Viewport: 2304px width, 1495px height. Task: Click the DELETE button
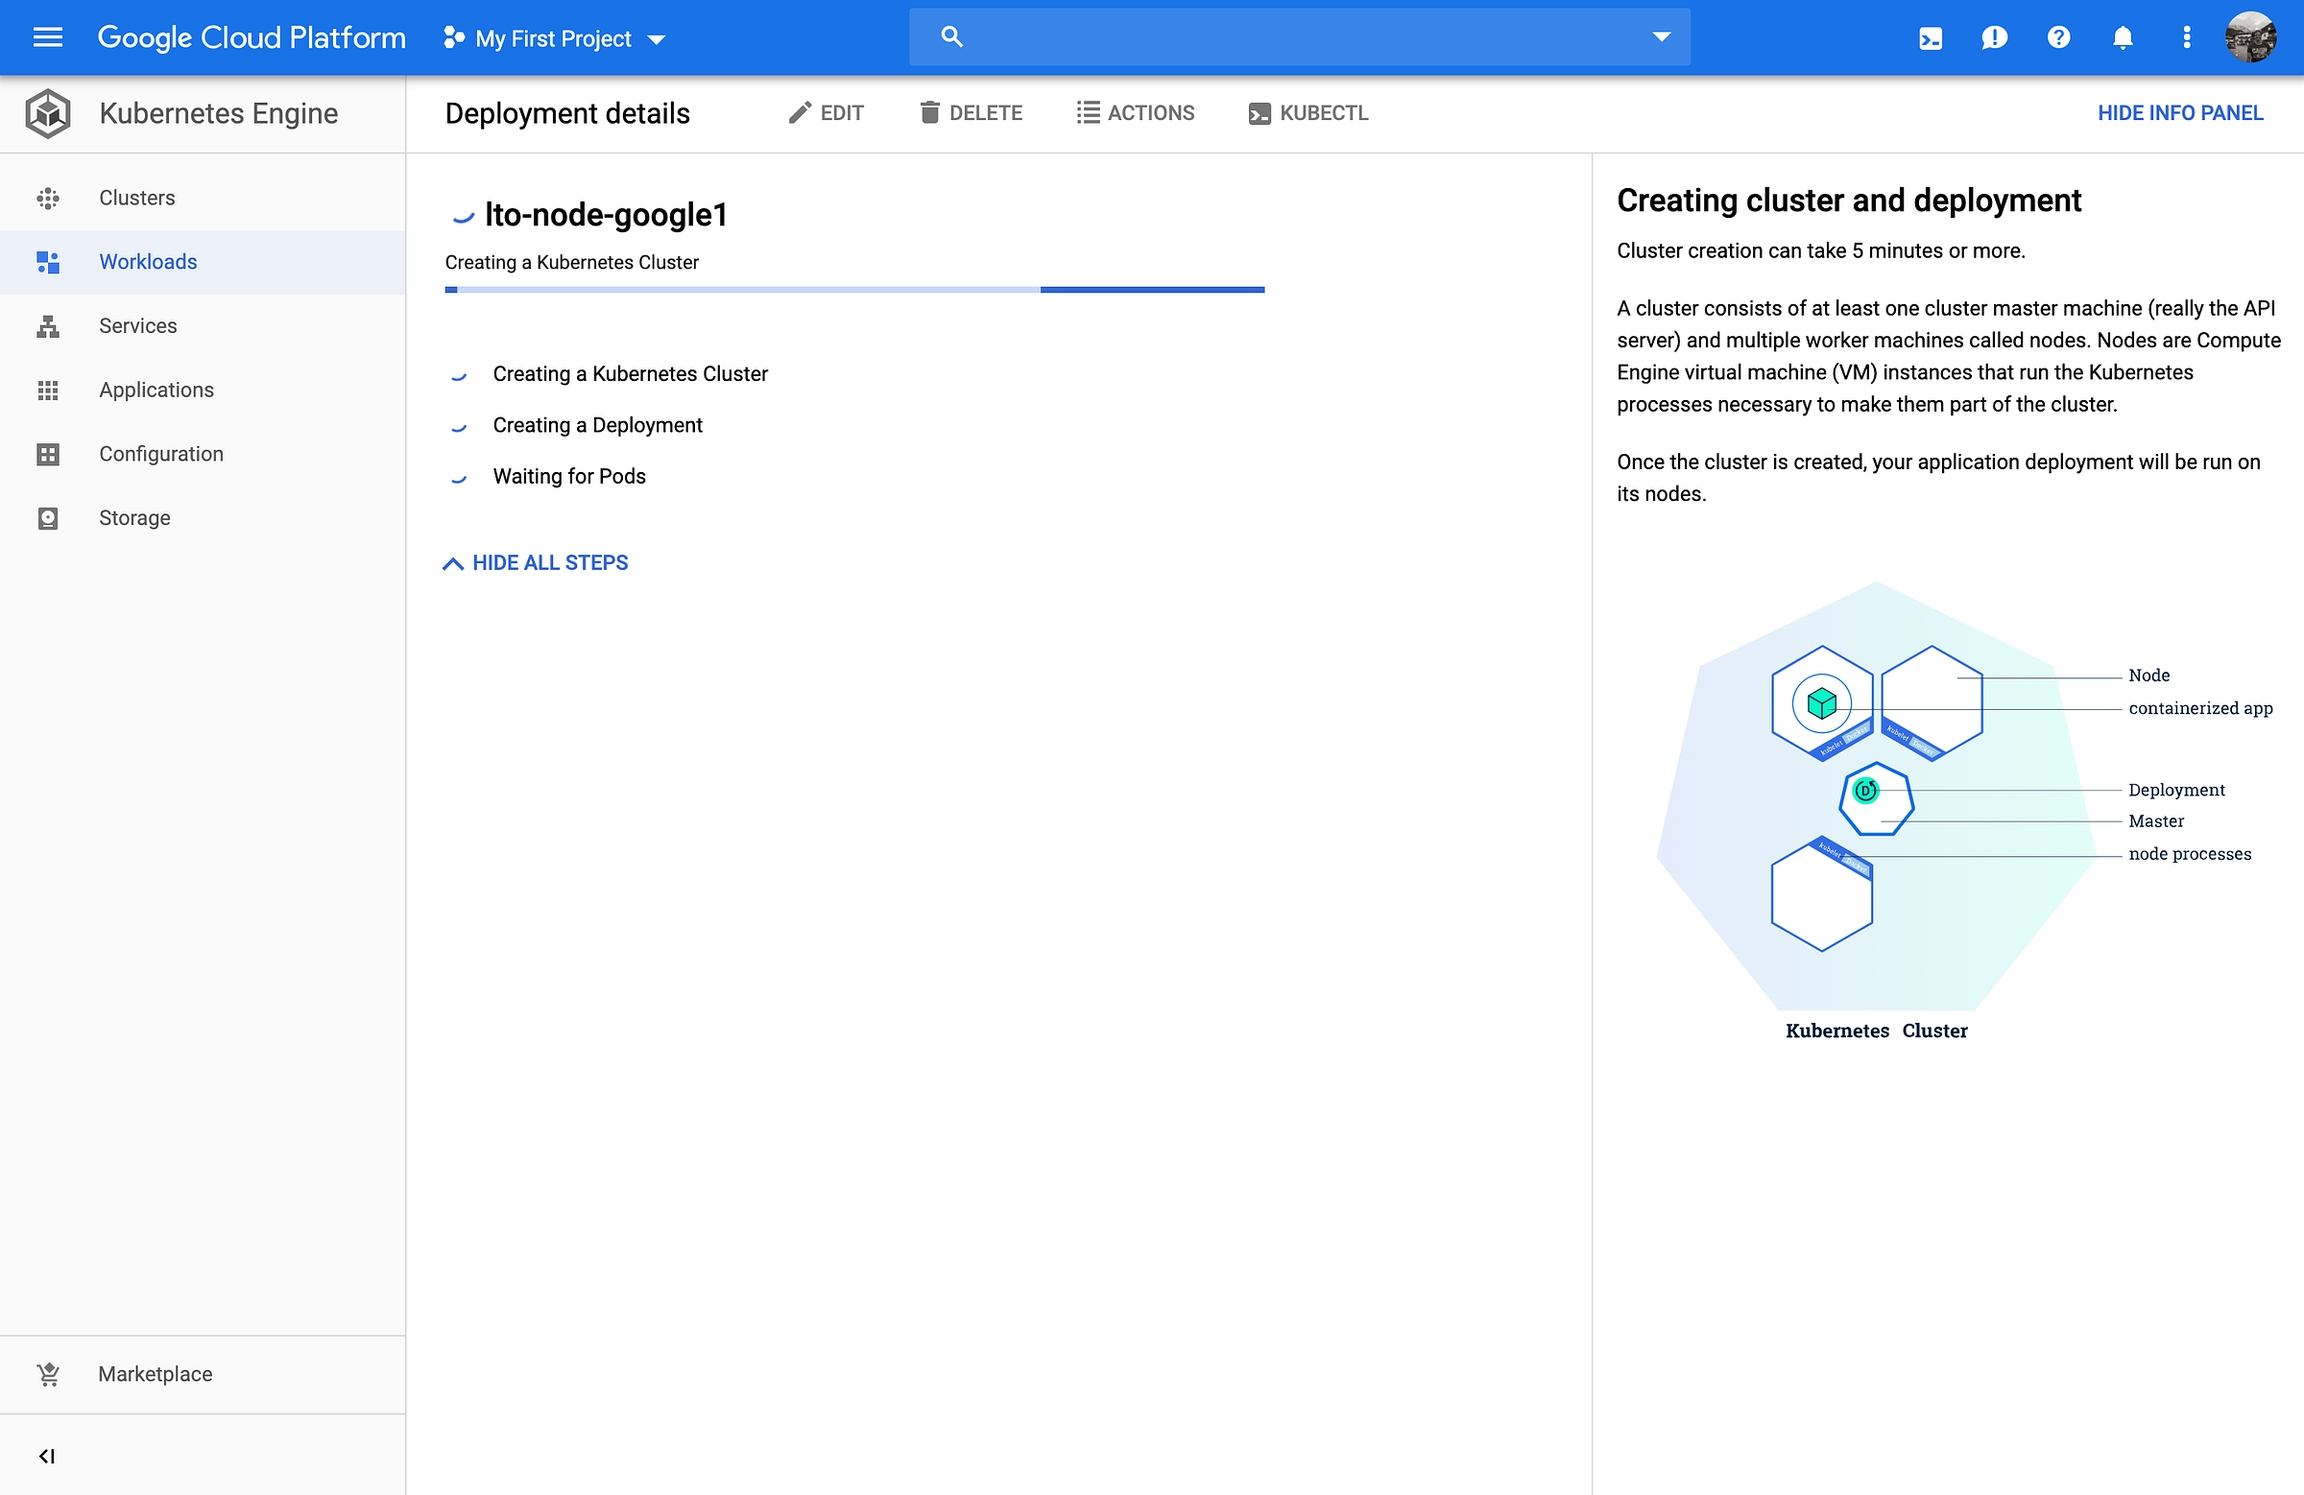pos(971,113)
